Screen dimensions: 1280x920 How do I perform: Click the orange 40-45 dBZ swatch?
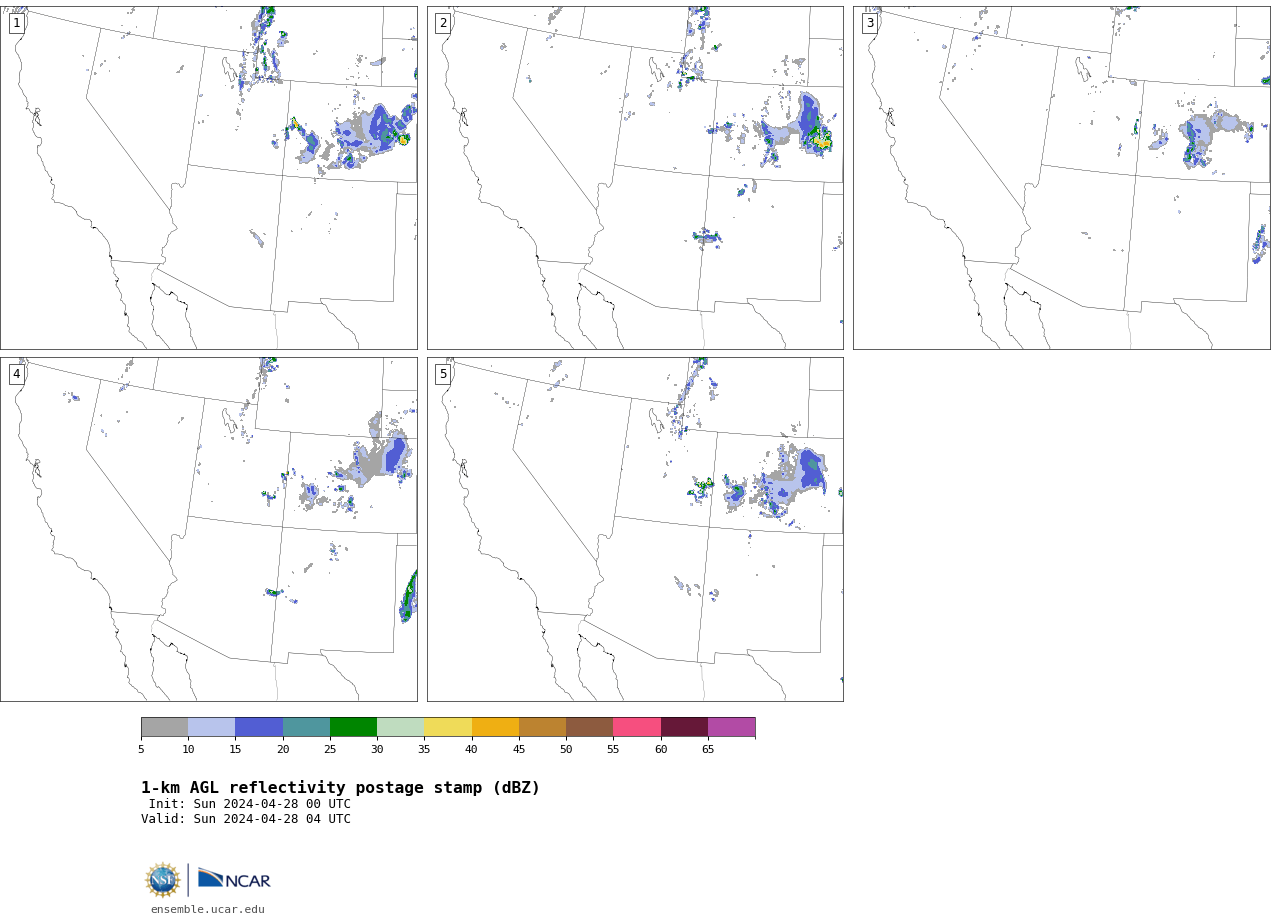click(495, 727)
